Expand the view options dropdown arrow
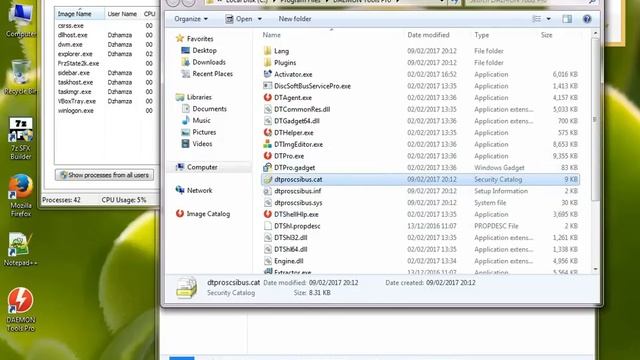This screenshot has width=640, height=360. 548,19
